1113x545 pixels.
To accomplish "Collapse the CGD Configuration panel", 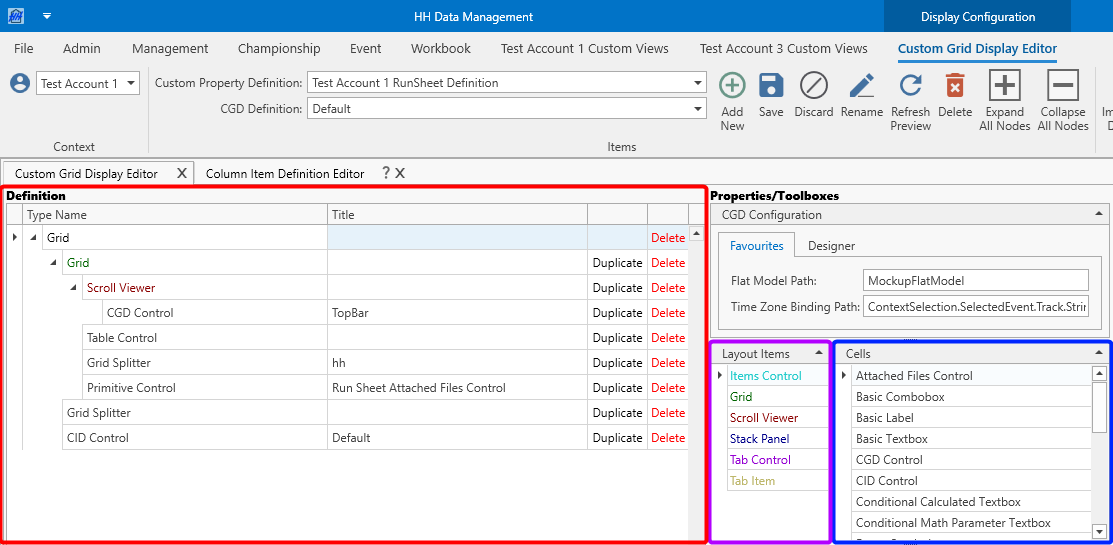I will point(1098,214).
